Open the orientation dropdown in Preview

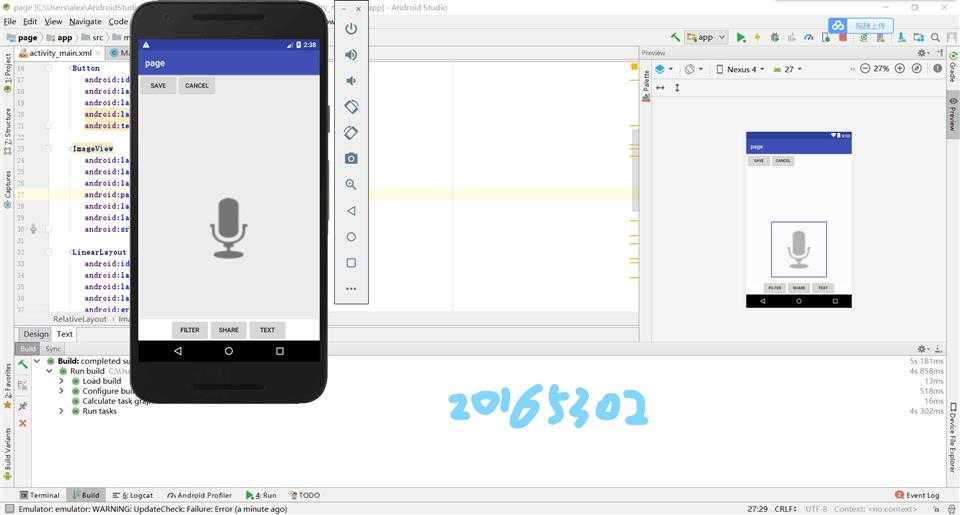coord(694,69)
